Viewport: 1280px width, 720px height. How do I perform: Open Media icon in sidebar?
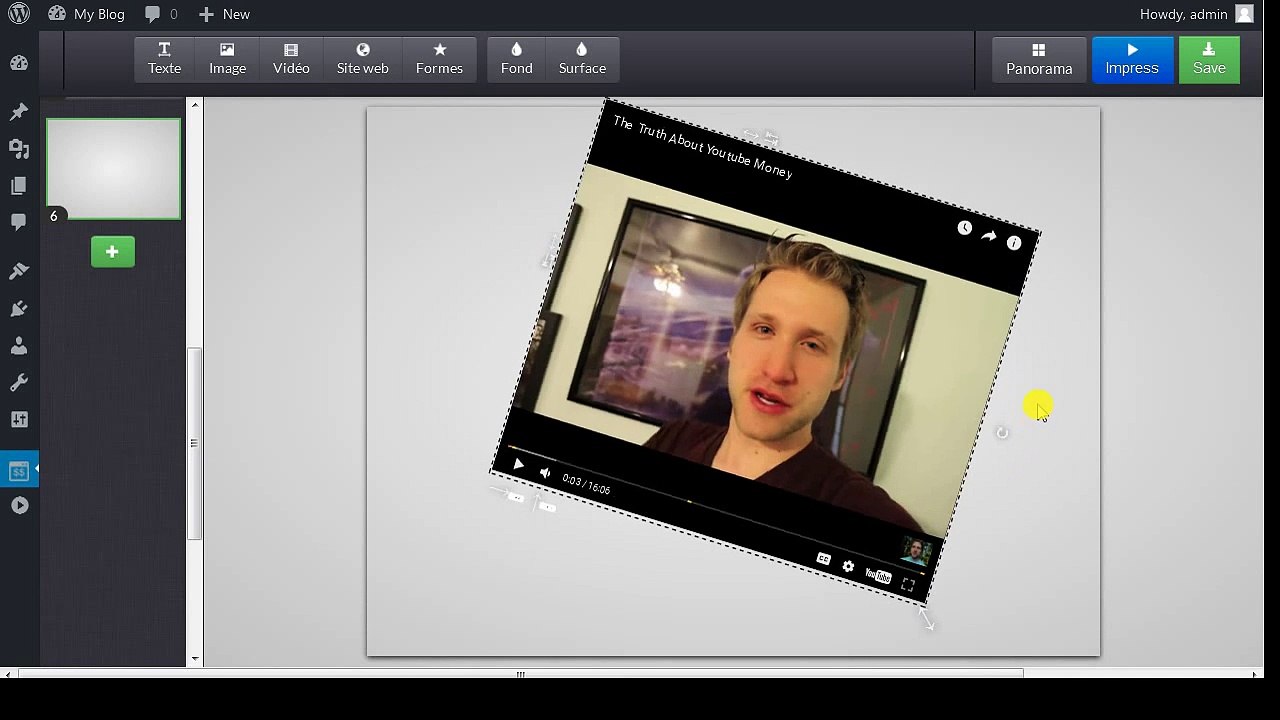coord(19,148)
